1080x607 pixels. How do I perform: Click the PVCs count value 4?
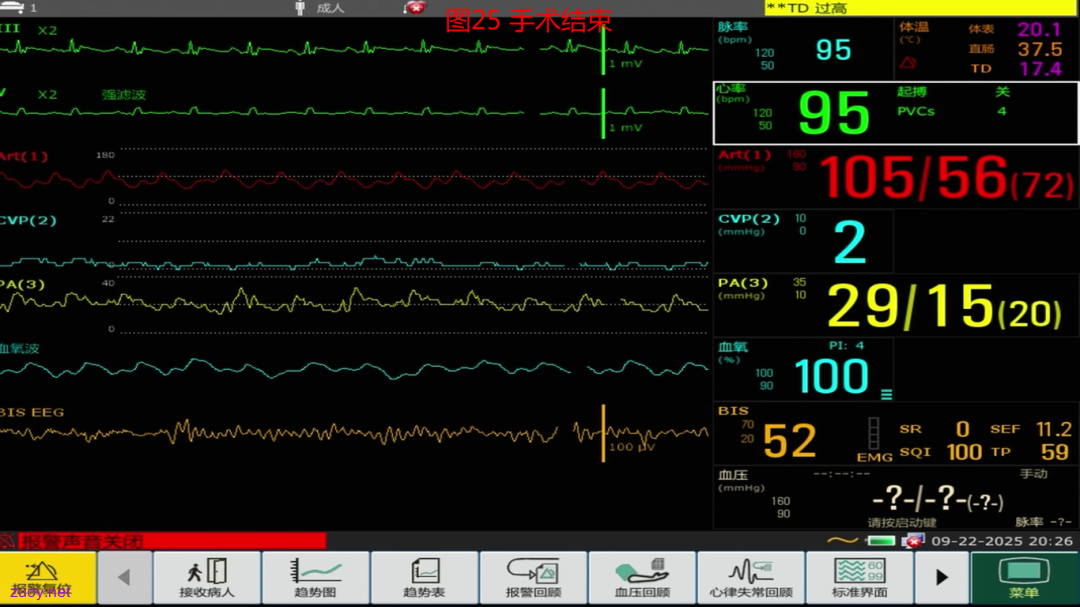coord(1002,111)
